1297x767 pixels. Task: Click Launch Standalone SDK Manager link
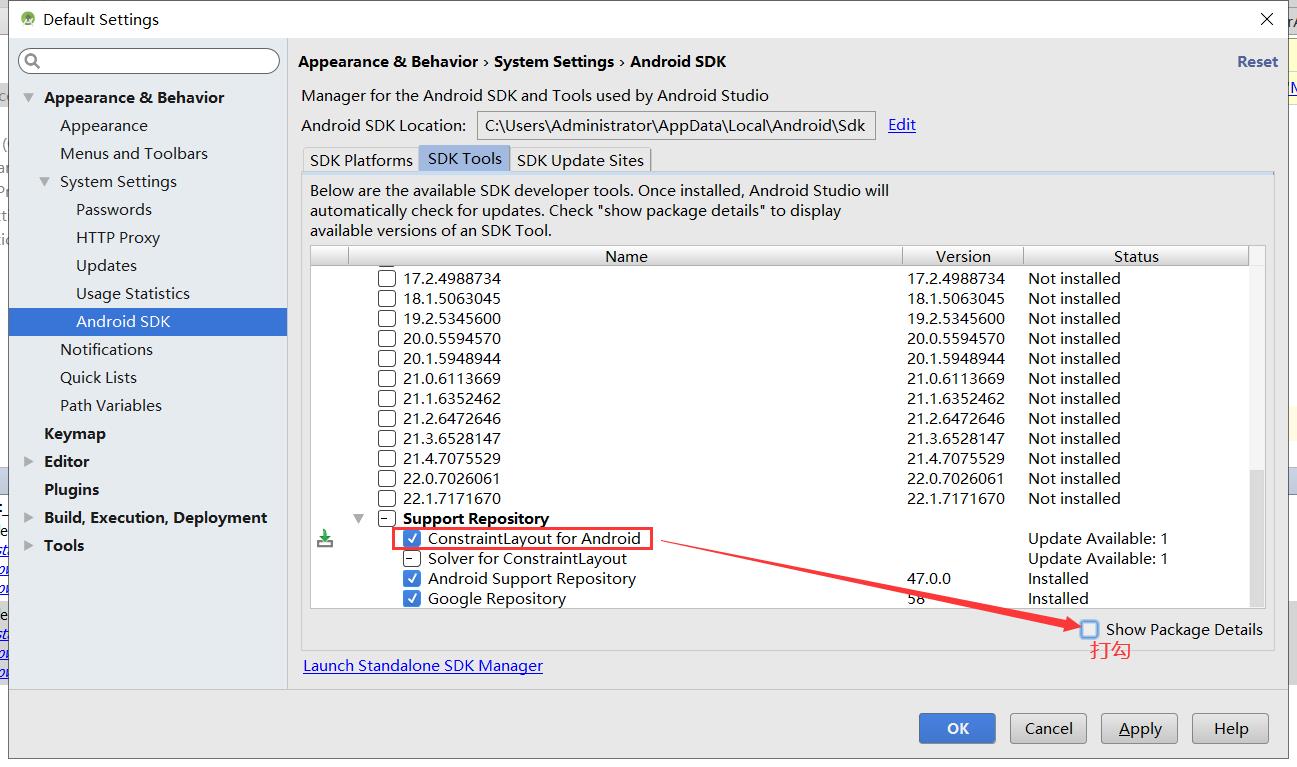(x=423, y=666)
